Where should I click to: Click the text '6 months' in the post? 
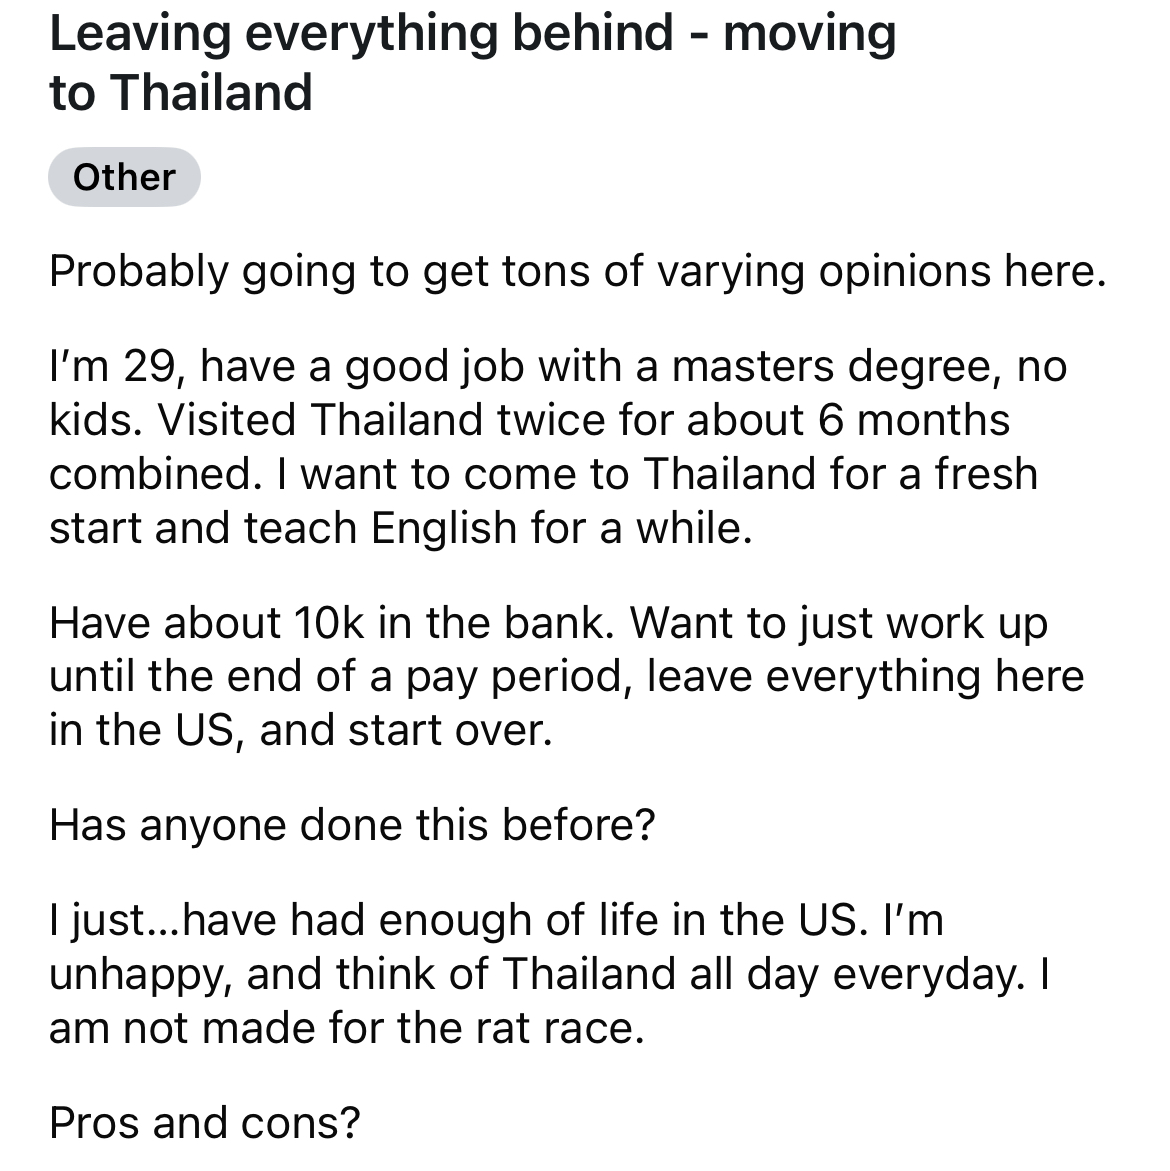click(x=914, y=420)
